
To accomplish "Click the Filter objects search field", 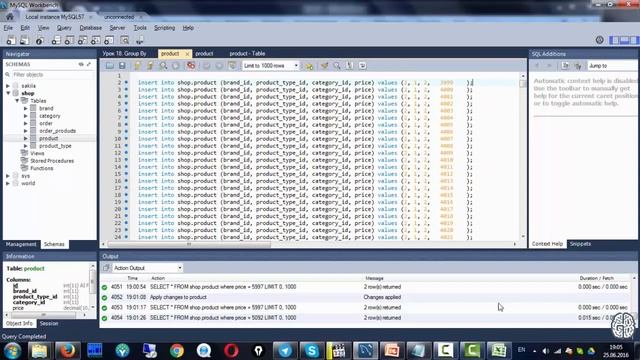I will [x=52, y=75].
